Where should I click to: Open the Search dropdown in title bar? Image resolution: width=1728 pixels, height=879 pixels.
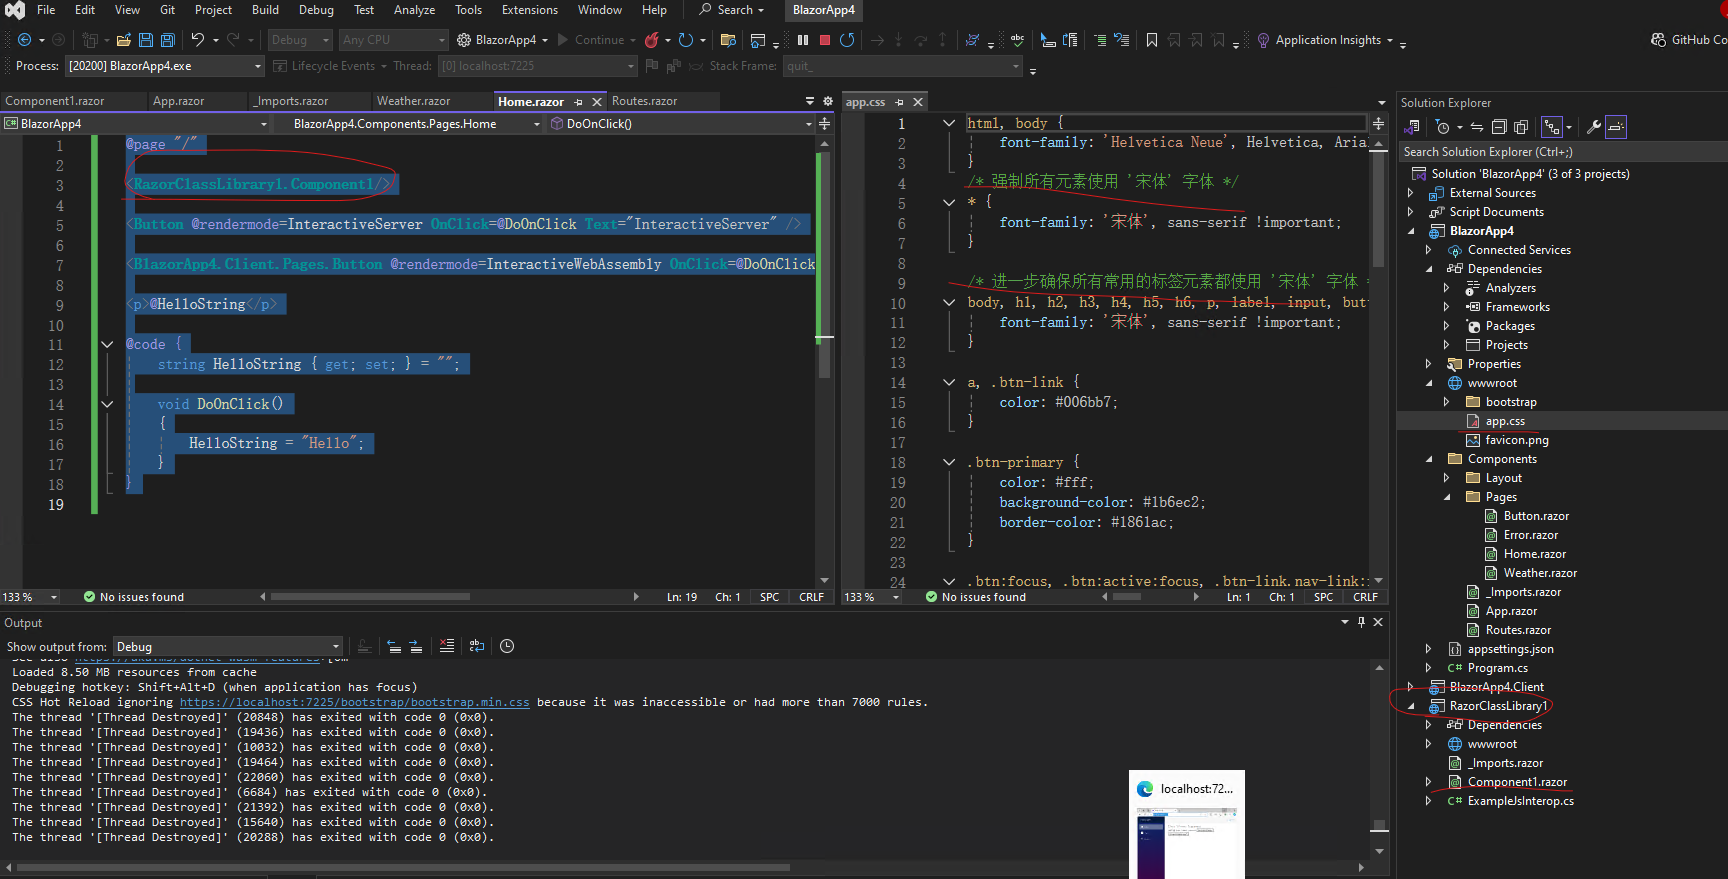tap(732, 10)
